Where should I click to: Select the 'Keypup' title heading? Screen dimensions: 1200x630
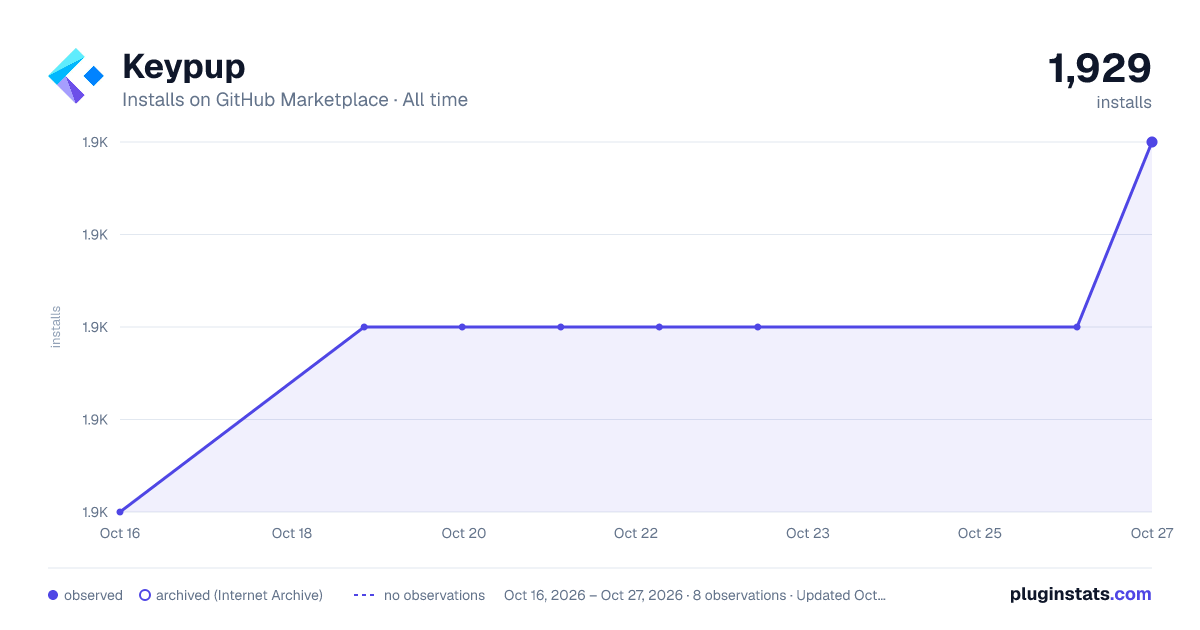click(184, 67)
